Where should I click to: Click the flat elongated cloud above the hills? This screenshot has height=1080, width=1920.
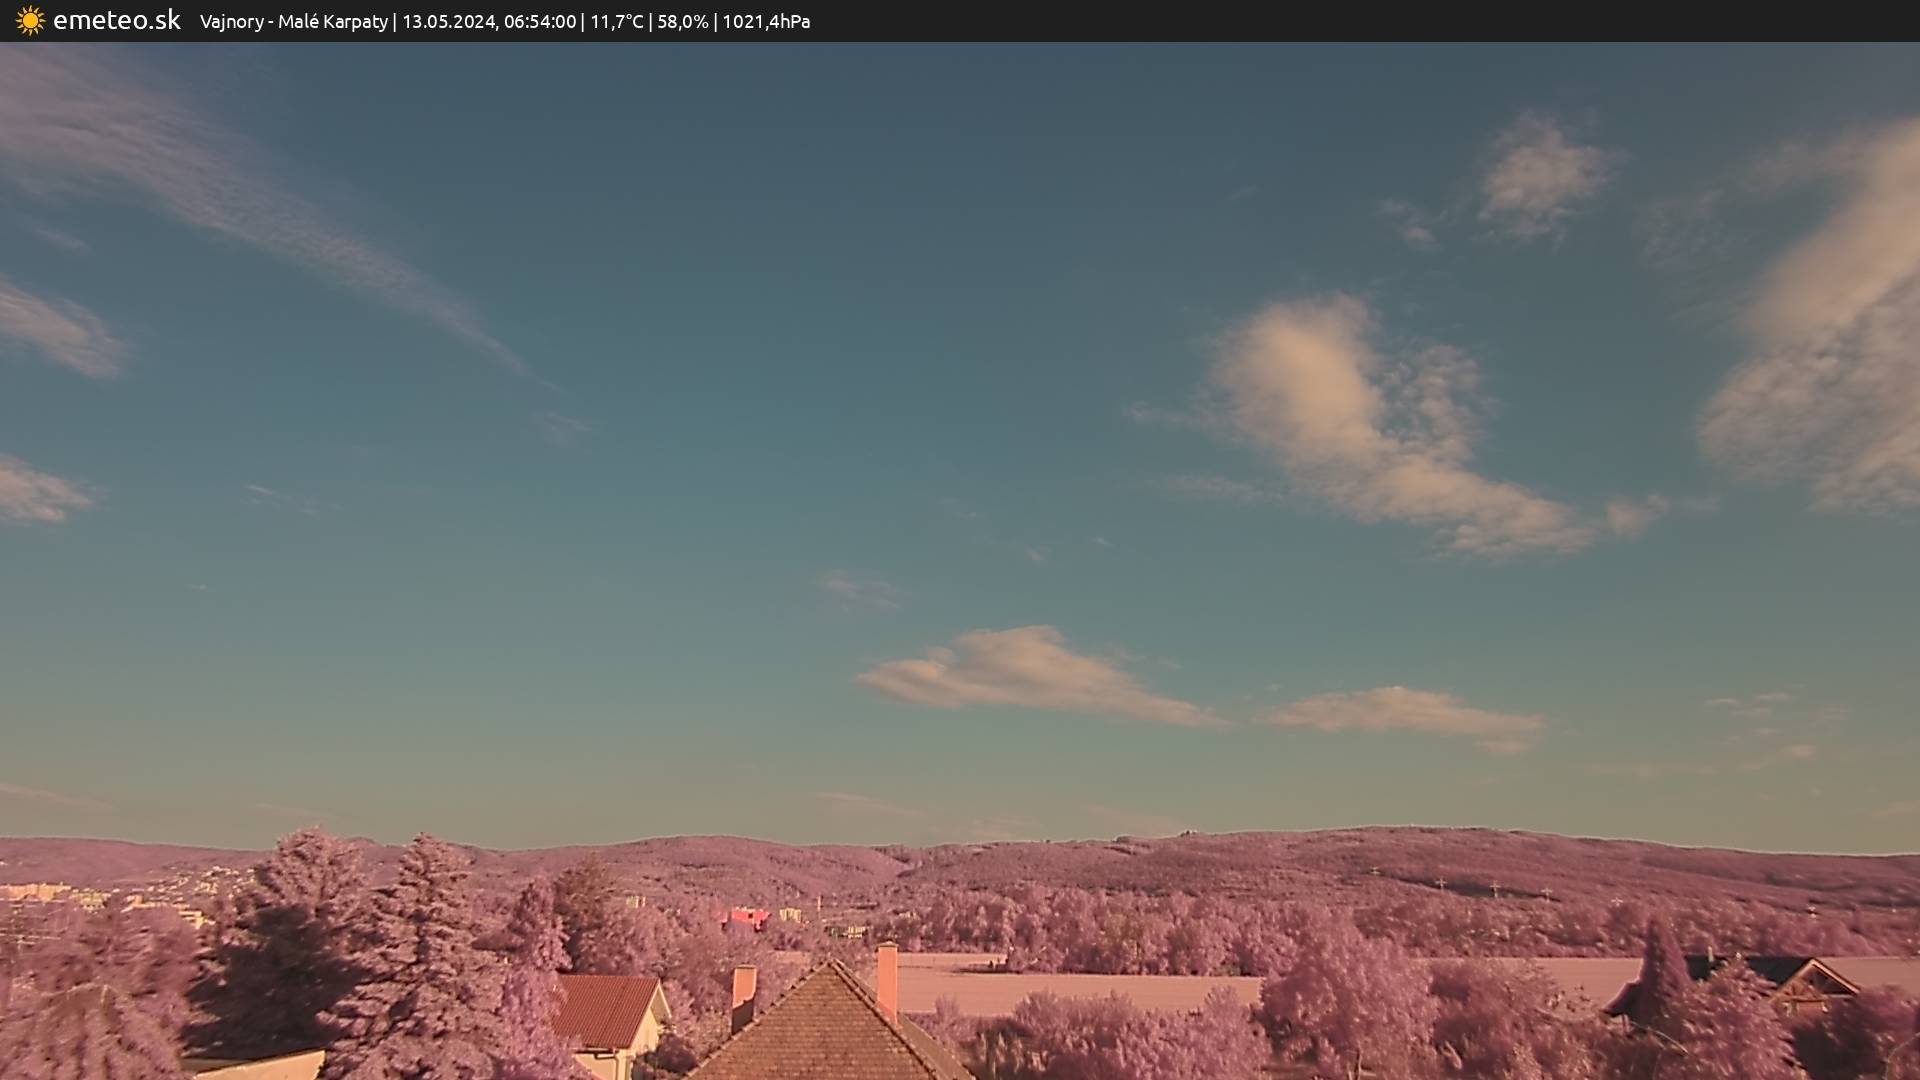1030,675
